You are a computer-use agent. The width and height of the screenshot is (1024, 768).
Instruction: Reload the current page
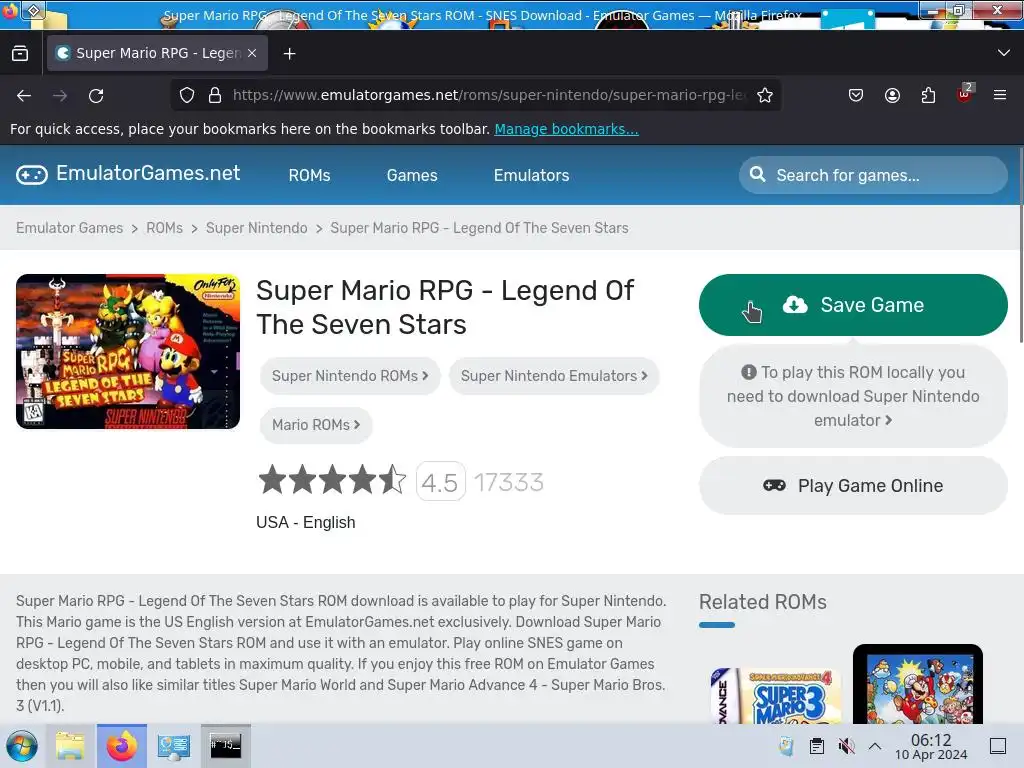coord(96,96)
